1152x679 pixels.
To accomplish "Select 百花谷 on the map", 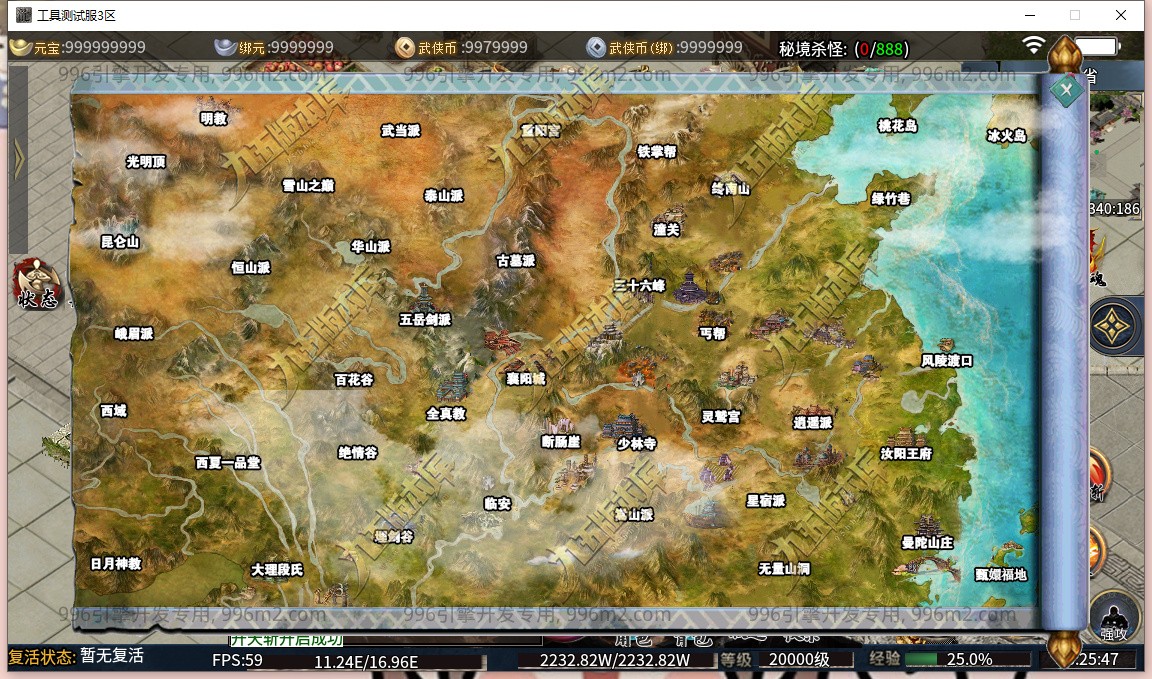I will (x=354, y=379).
